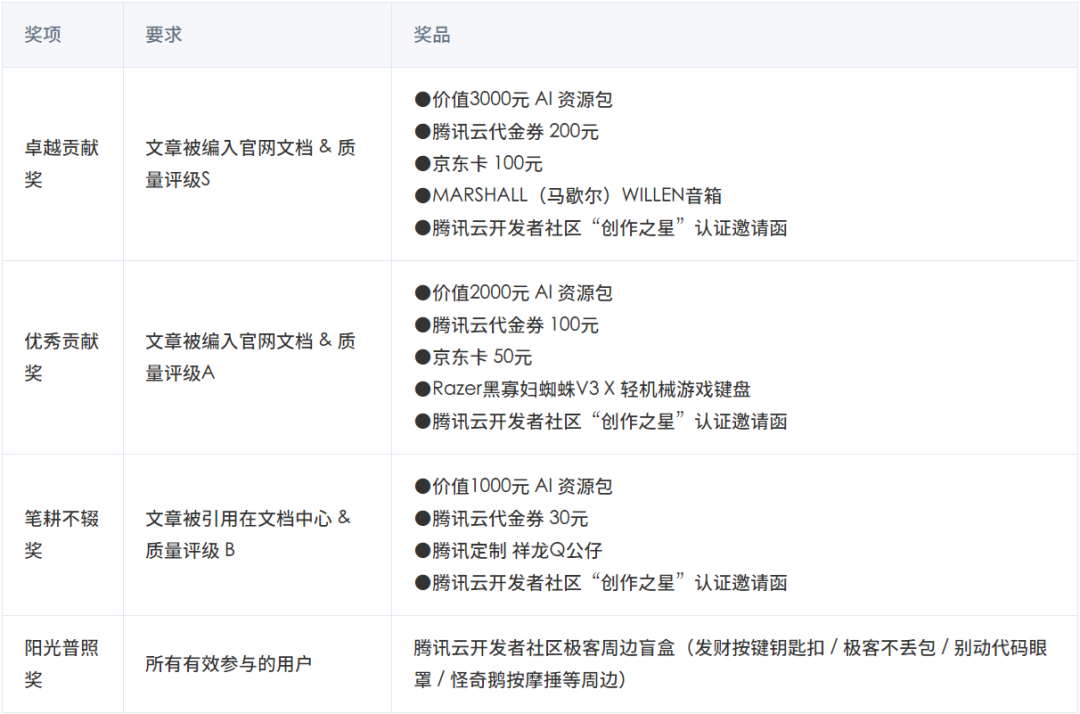1080x714 pixels.
Task: Click 创作之星 invitation line in the 优秀贡献奖 row
Action: coord(601,422)
